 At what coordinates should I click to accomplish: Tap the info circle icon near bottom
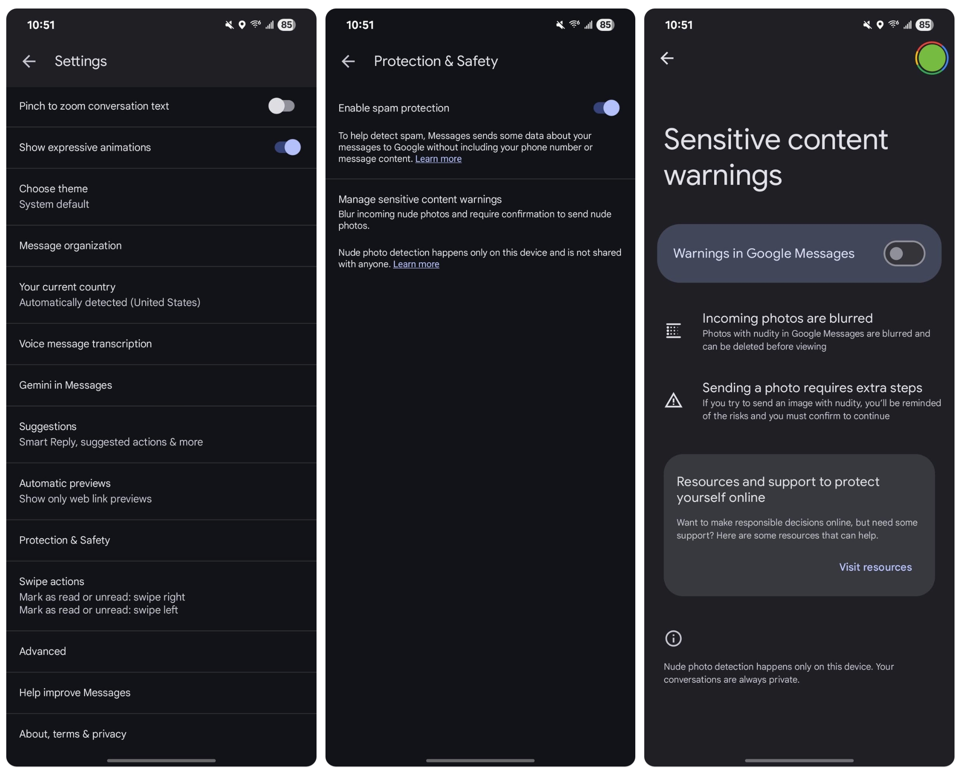(x=673, y=638)
